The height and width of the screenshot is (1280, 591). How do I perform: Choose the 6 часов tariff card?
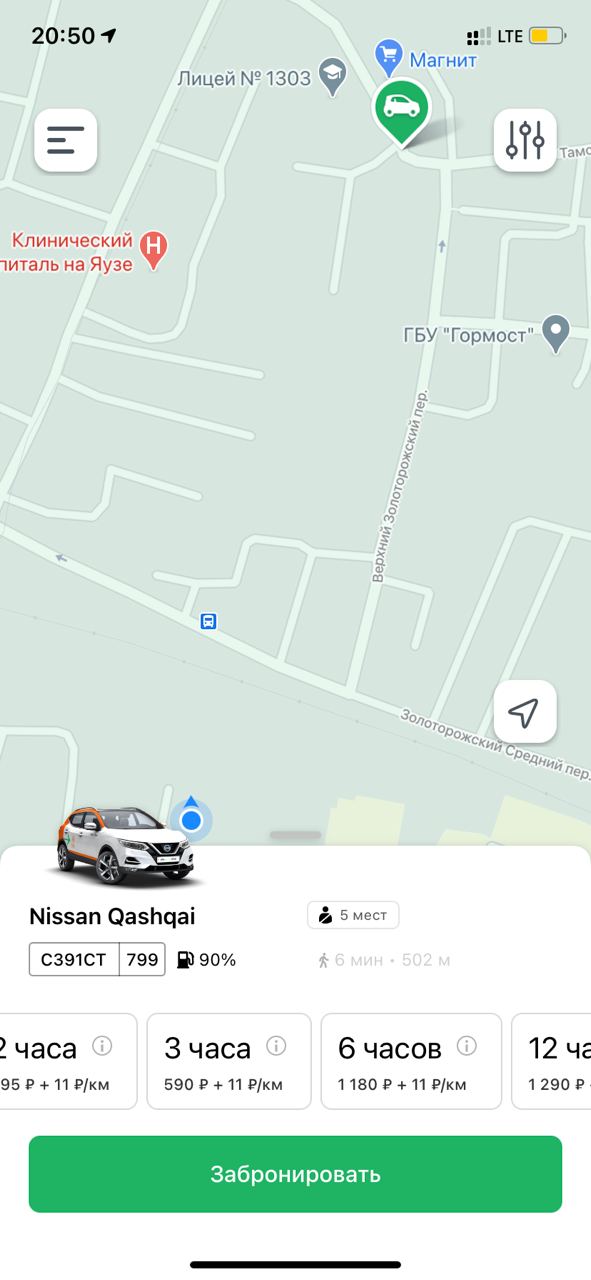[x=411, y=1061]
